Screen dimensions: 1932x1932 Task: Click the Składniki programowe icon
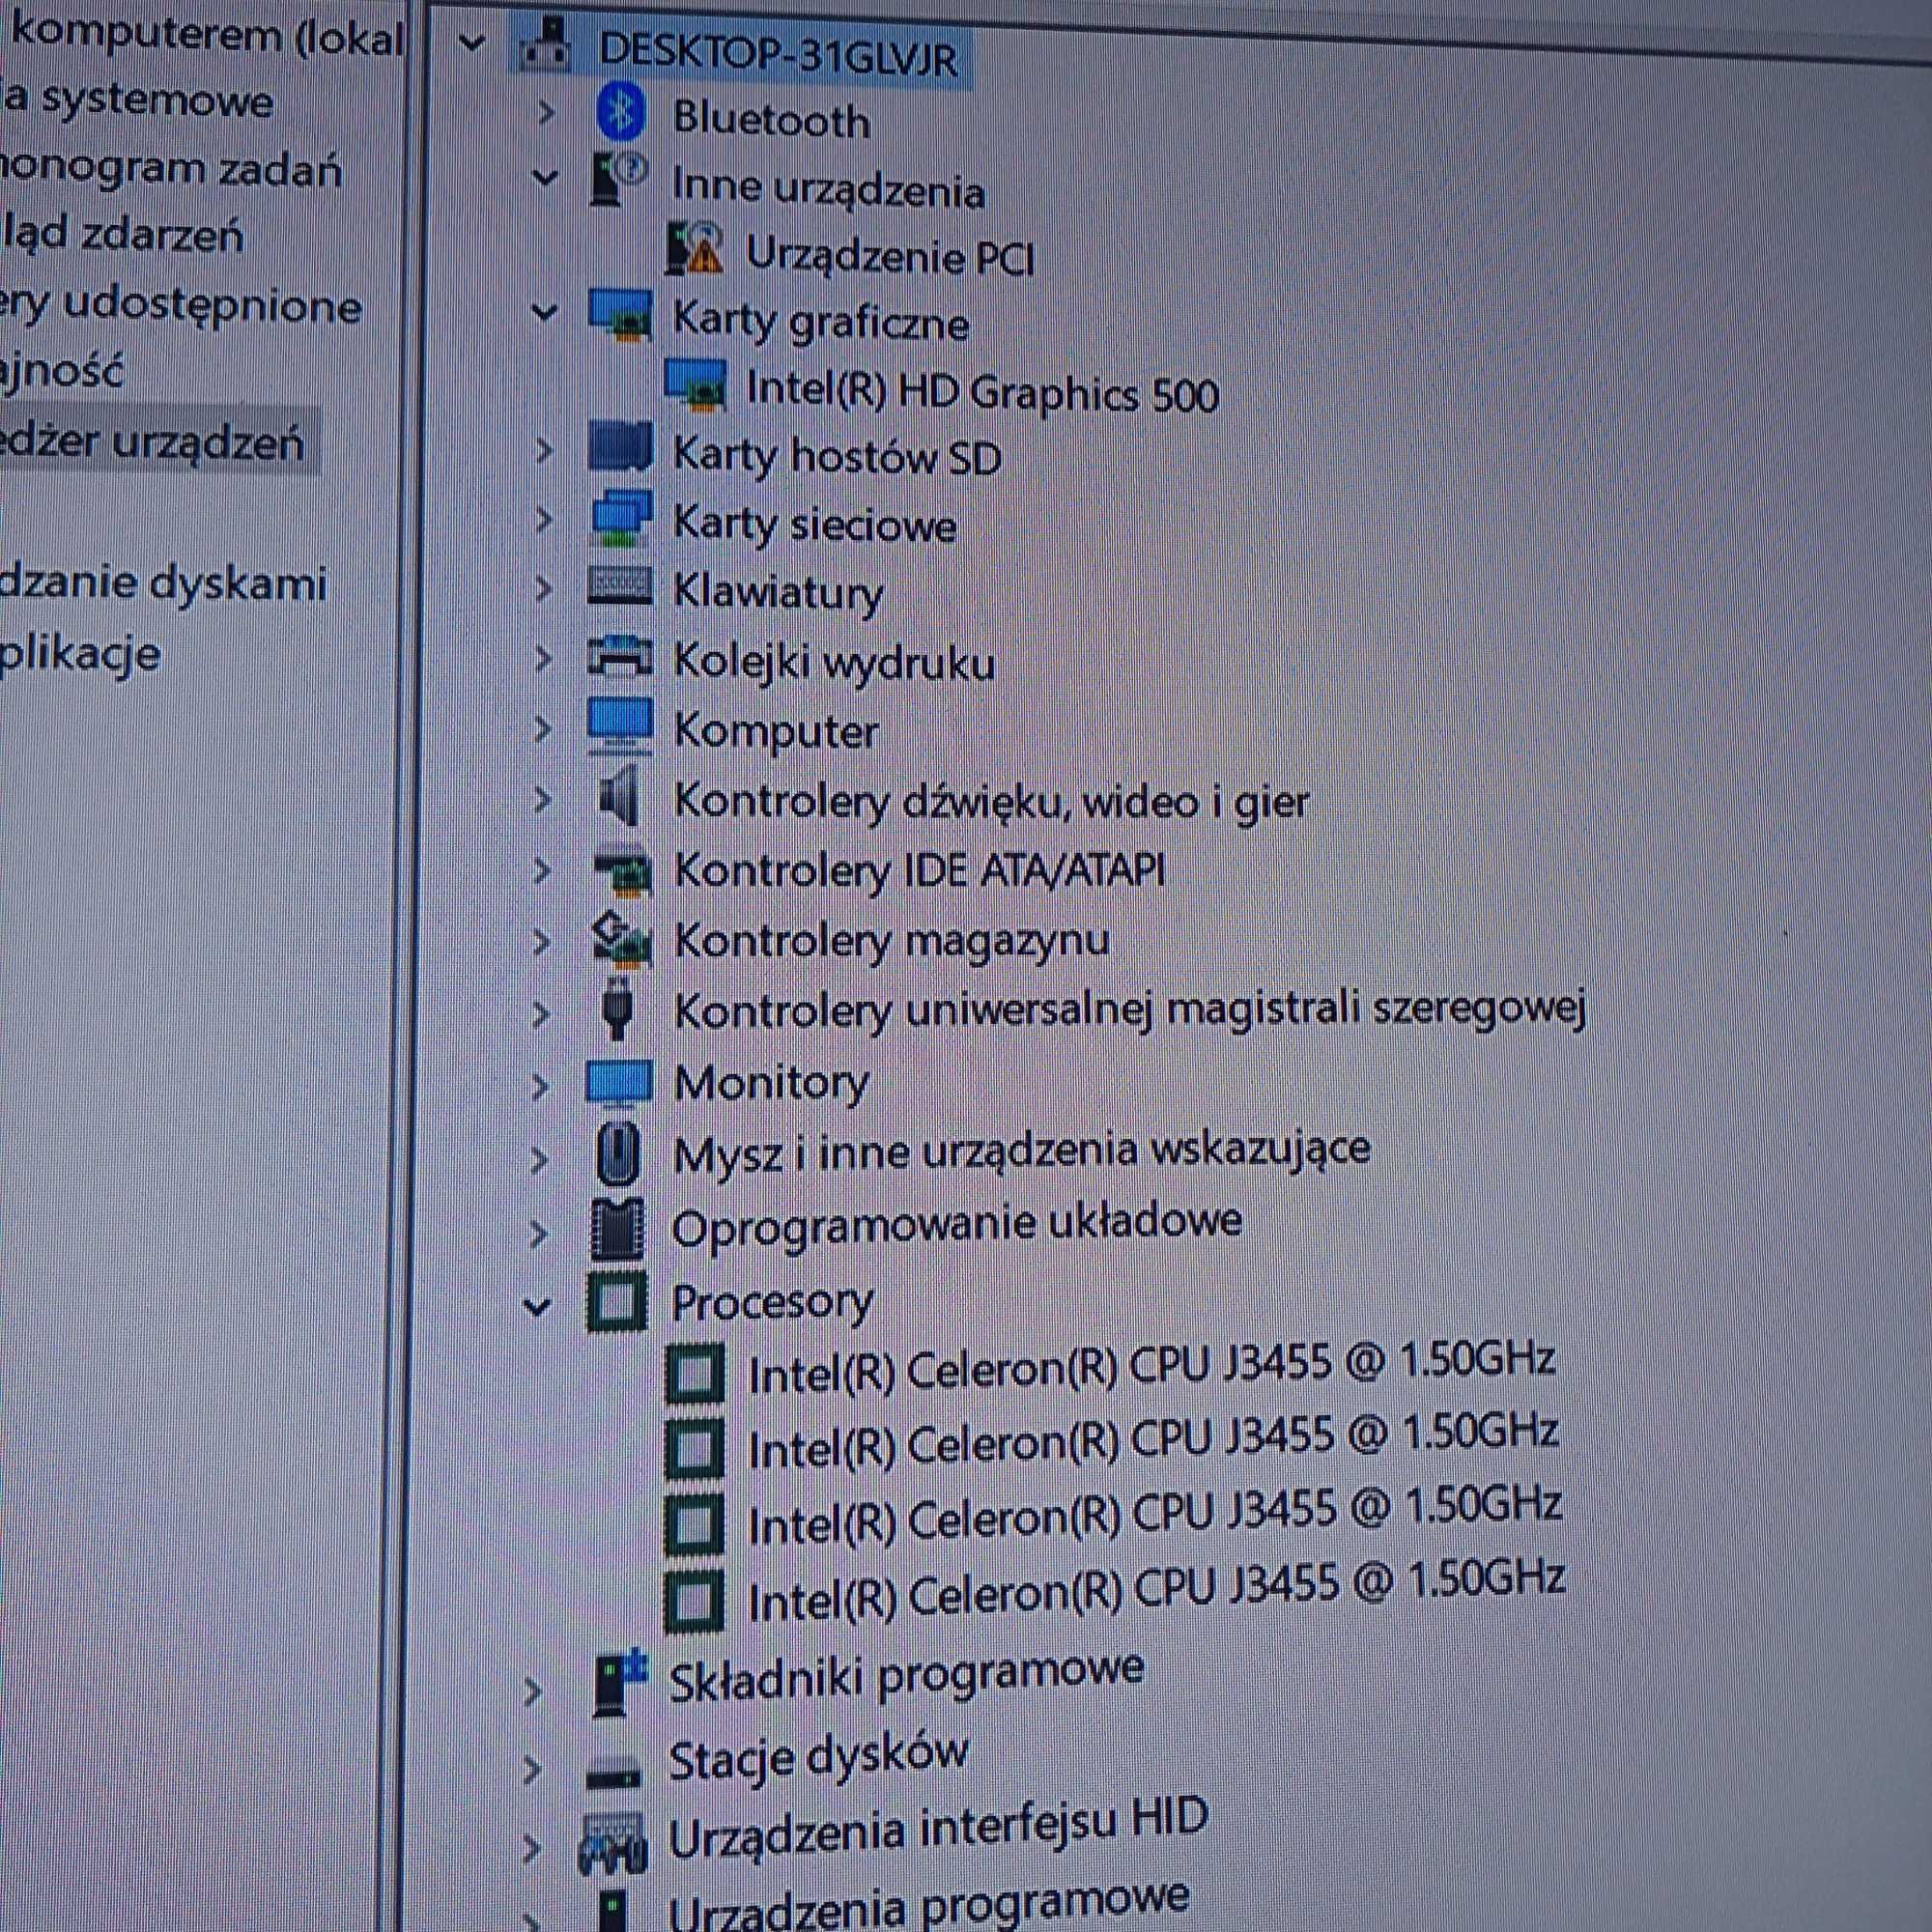pyautogui.click(x=620, y=1683)
